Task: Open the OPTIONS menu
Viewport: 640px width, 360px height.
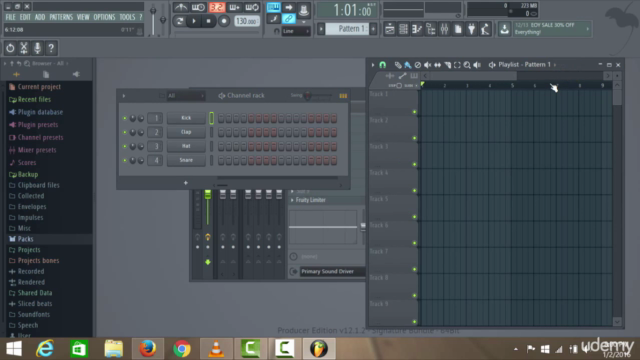Action: pos(104,17)
